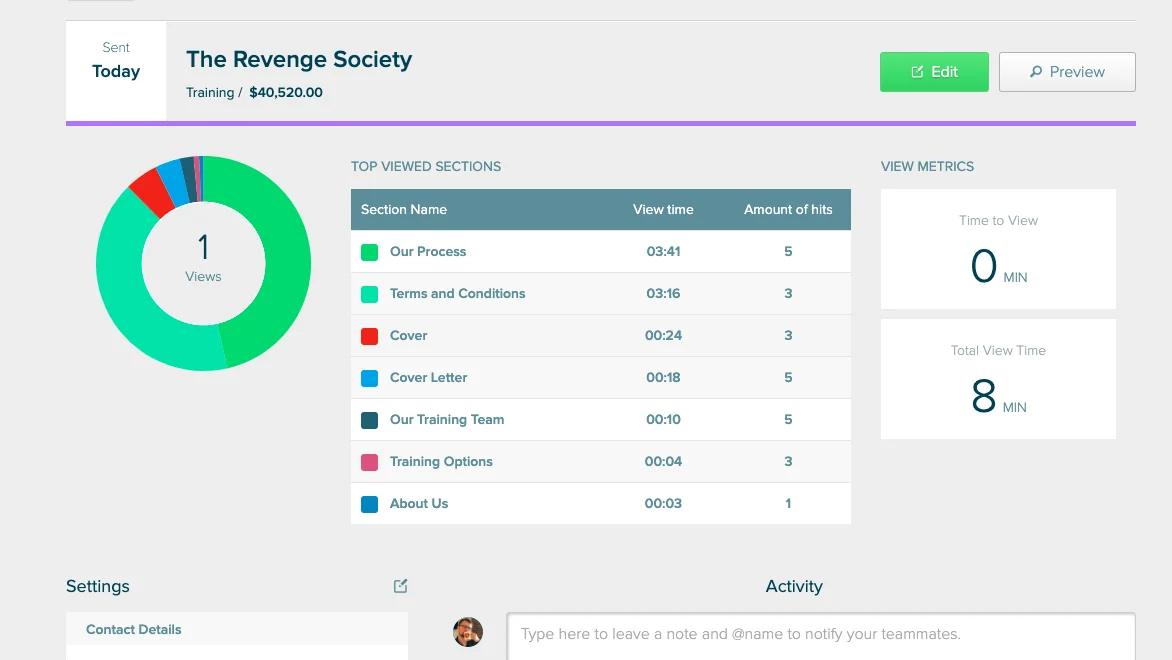
Task: Open the Terms and Conditions section
Action: point(457,294)
